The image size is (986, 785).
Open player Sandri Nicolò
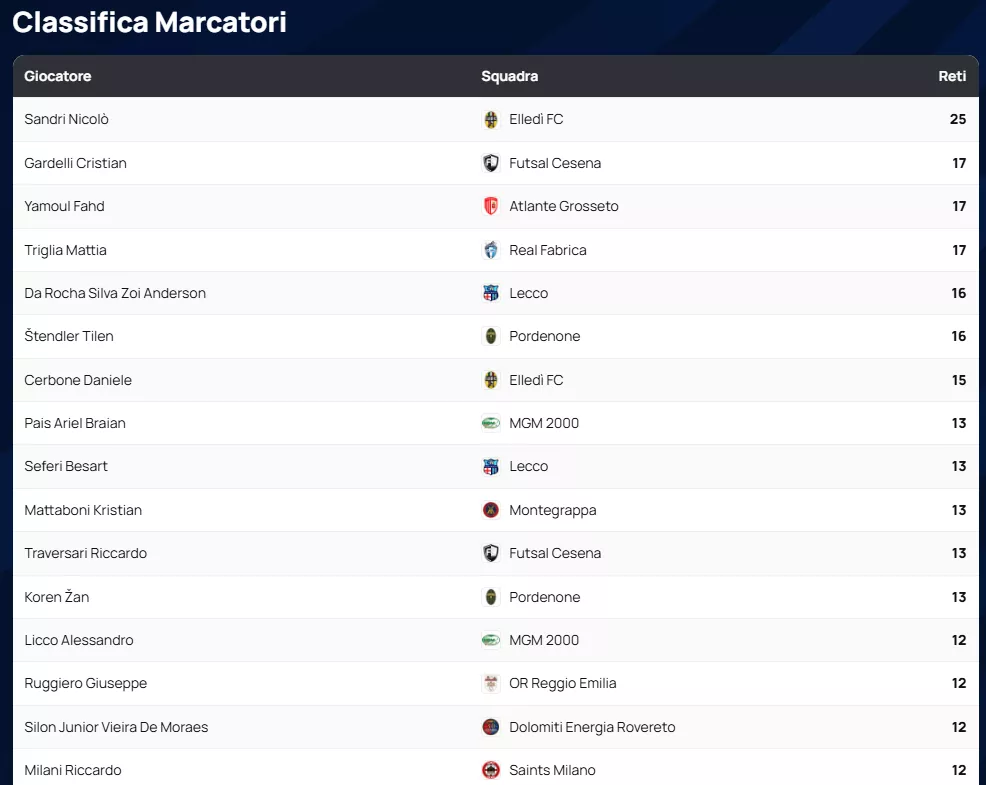67,120
